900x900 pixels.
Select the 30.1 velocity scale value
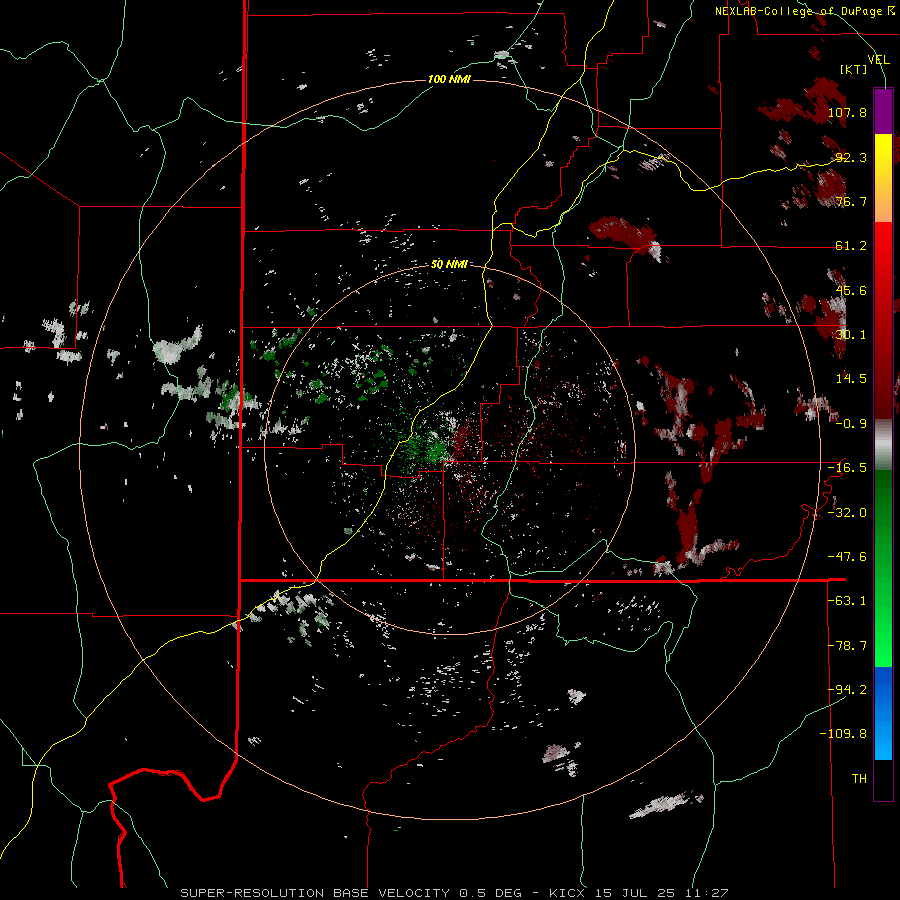(851, 335)
